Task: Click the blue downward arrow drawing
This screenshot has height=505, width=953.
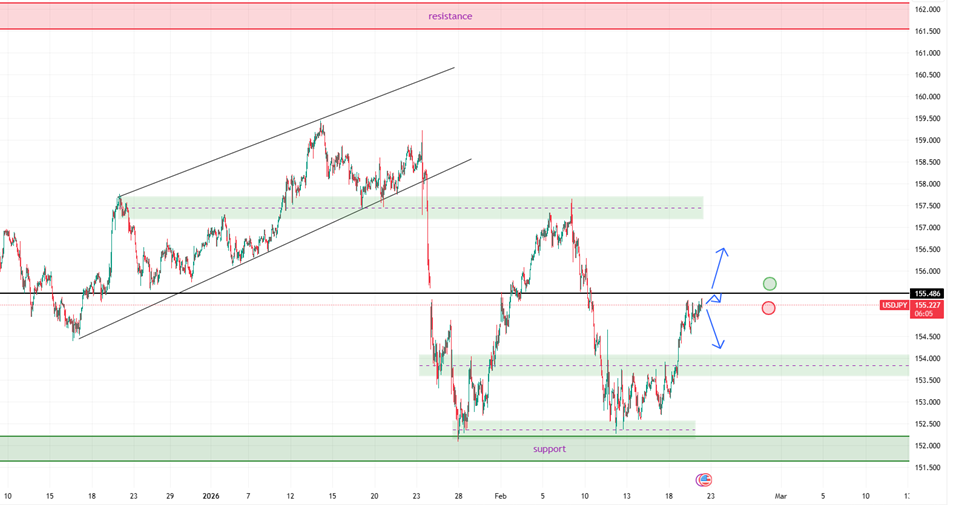Action: [714, 328]
